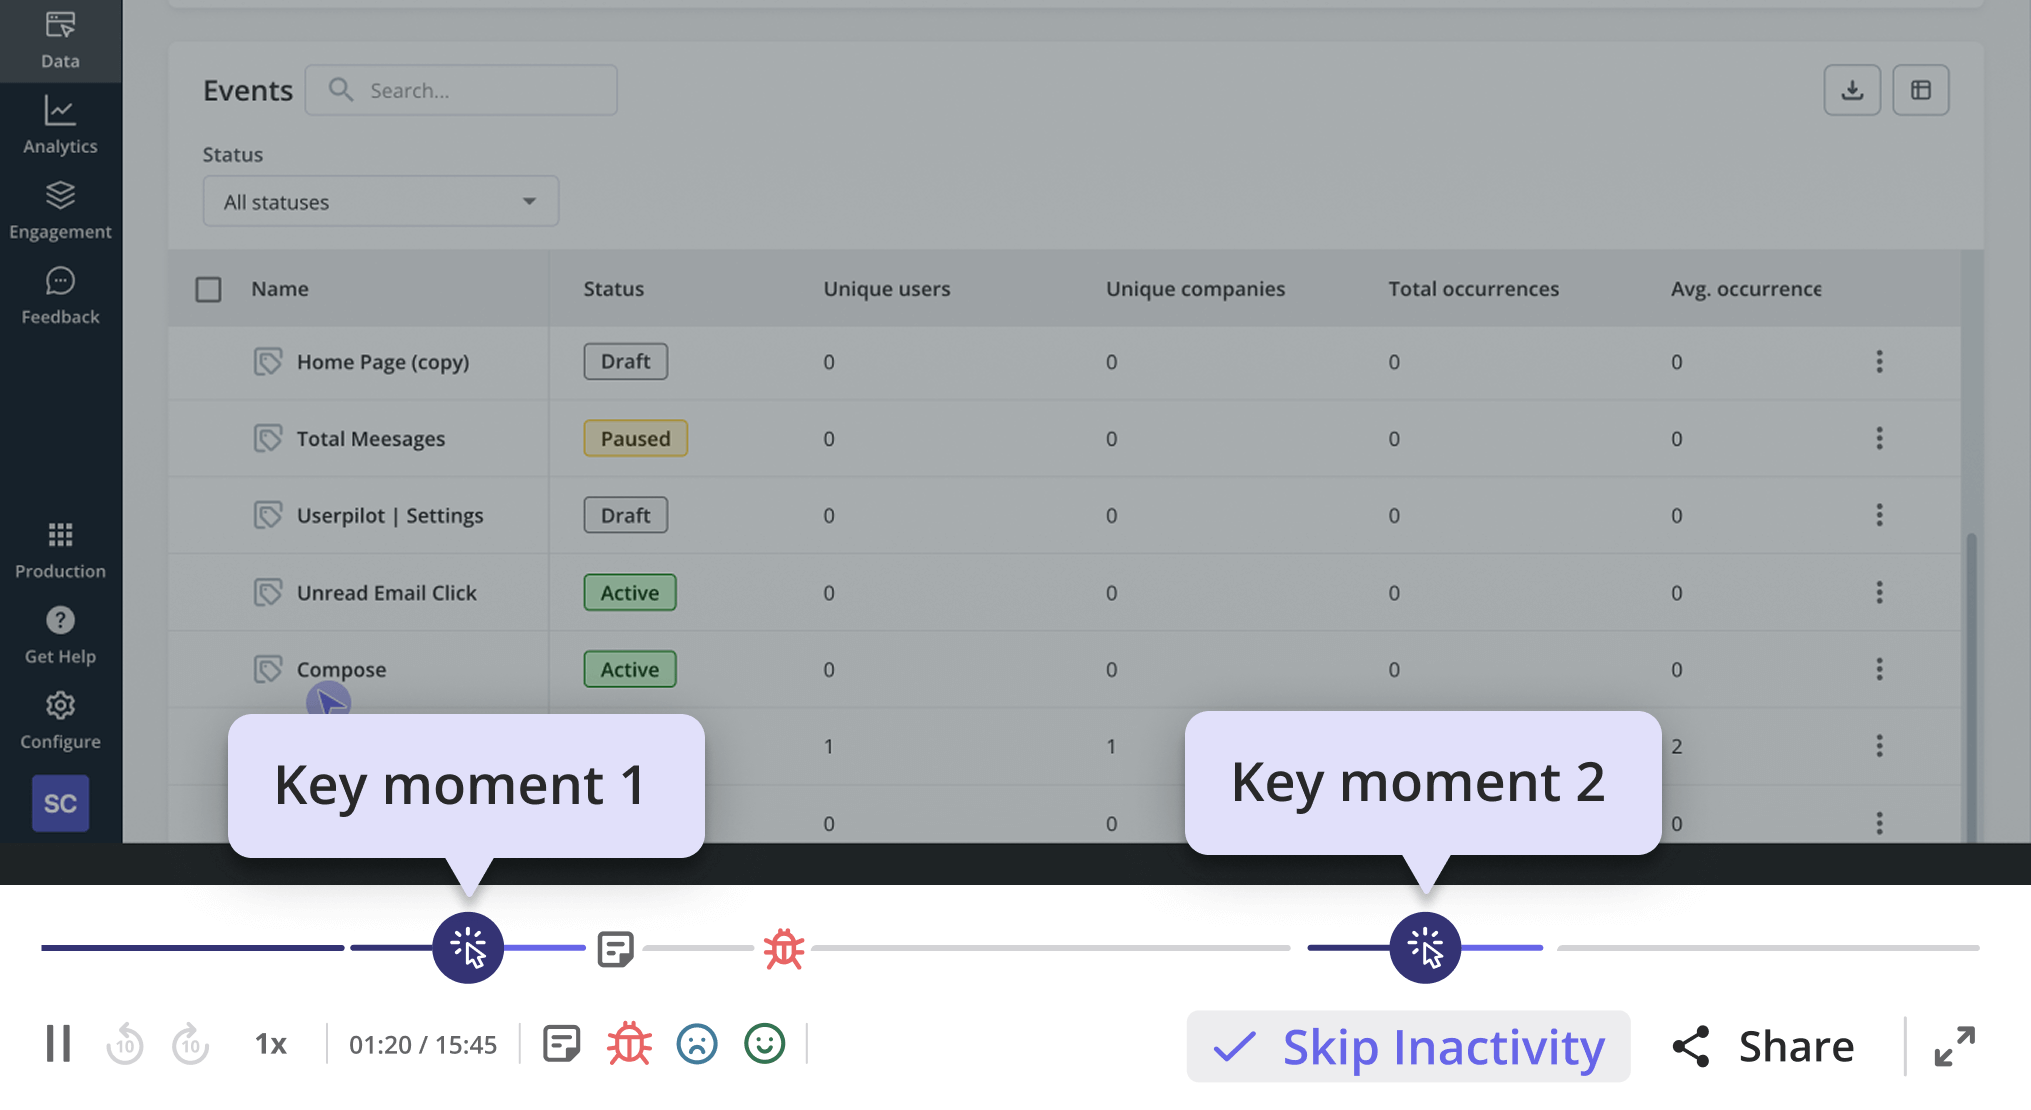This screenshot has width=2031, height=1110.
Task: Pause the session replay playback
Action: pos(58,1044)
